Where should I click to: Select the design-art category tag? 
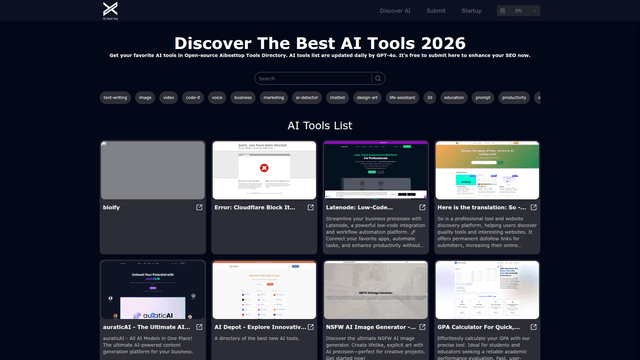click(x=367, y=98)
